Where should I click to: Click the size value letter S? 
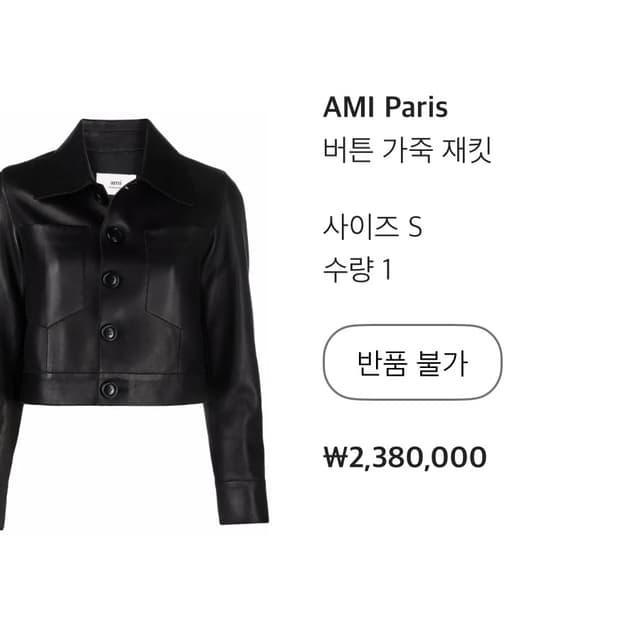(415, 227)
